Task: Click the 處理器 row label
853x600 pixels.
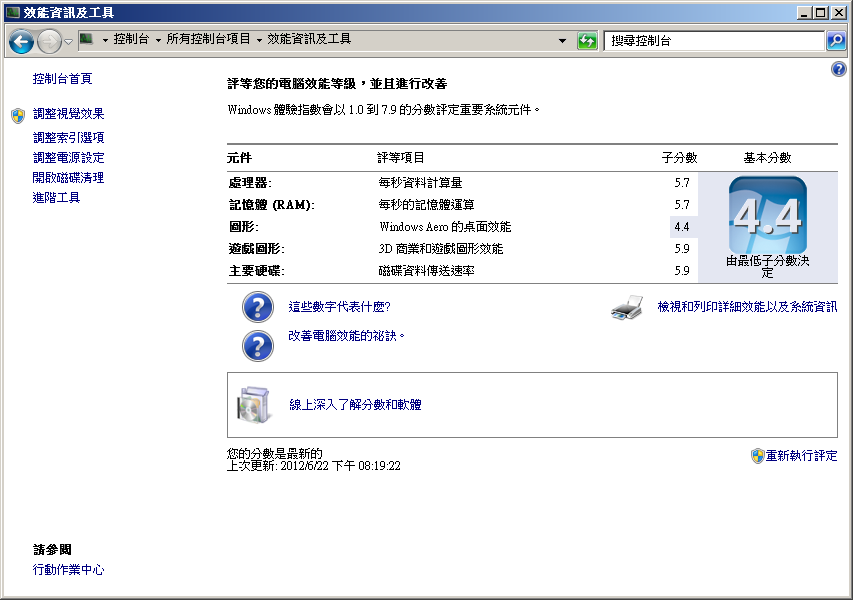Action: [x=250, y=183]
